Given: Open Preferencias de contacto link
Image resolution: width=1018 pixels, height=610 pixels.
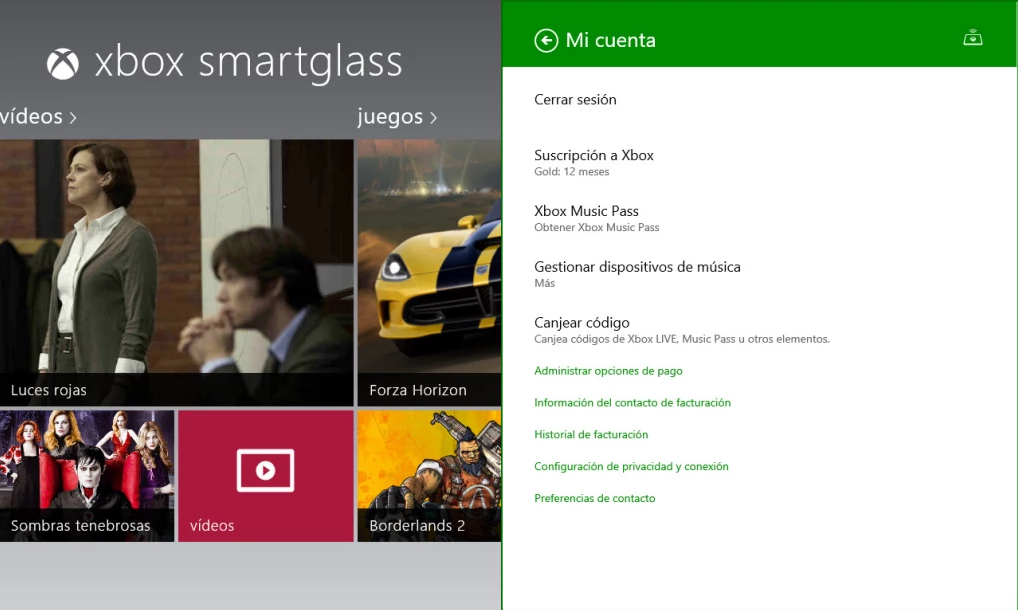Looking at the screenshot, I should (595, 498).
